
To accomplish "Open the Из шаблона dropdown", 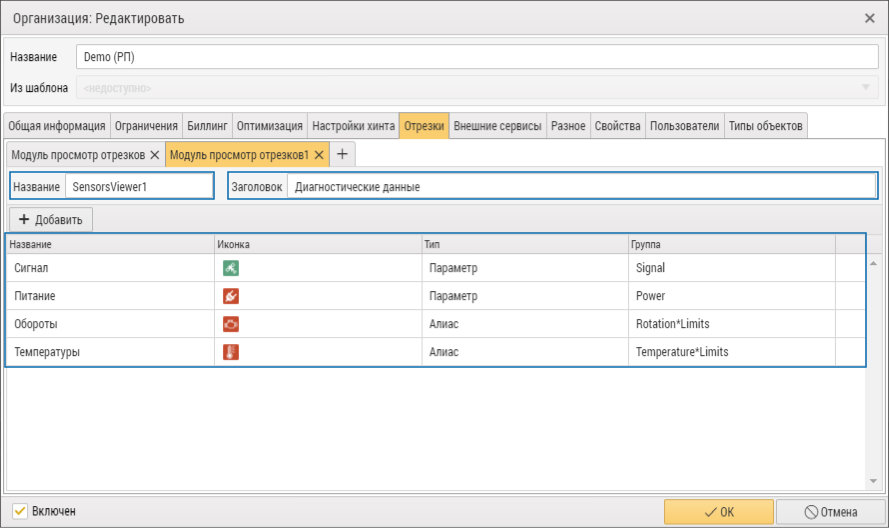I will [866, 87].
